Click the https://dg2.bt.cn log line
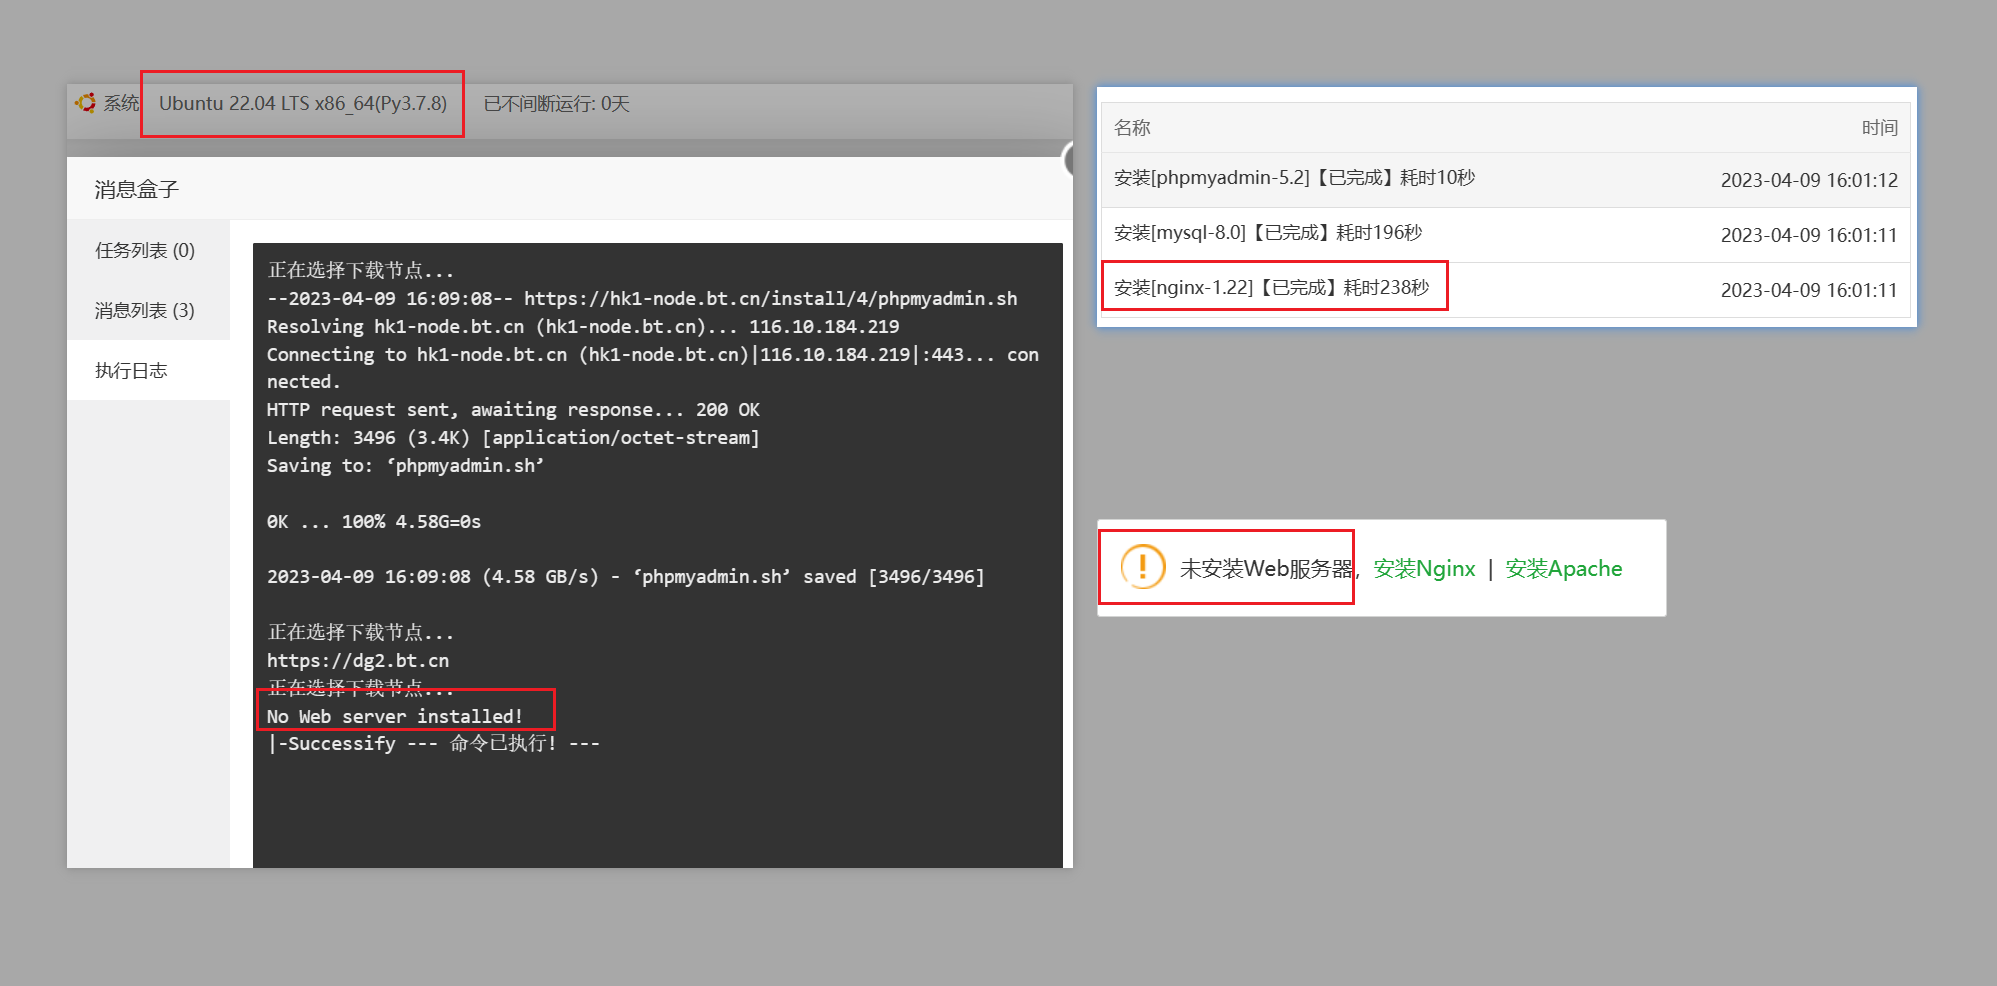The height and width of the screenshot is (986, 1997). (358, 660)
